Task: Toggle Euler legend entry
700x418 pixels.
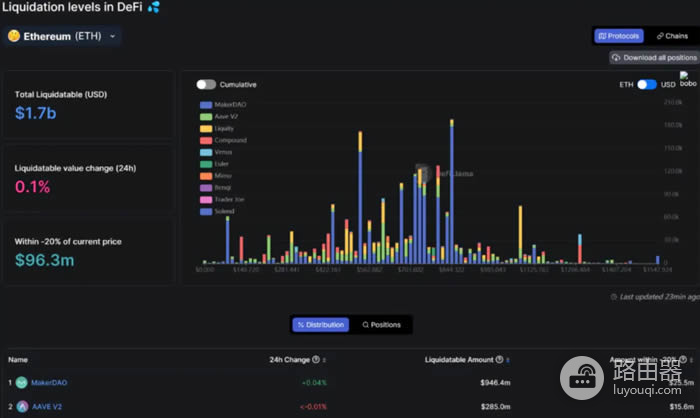Action: coord(214,164)
